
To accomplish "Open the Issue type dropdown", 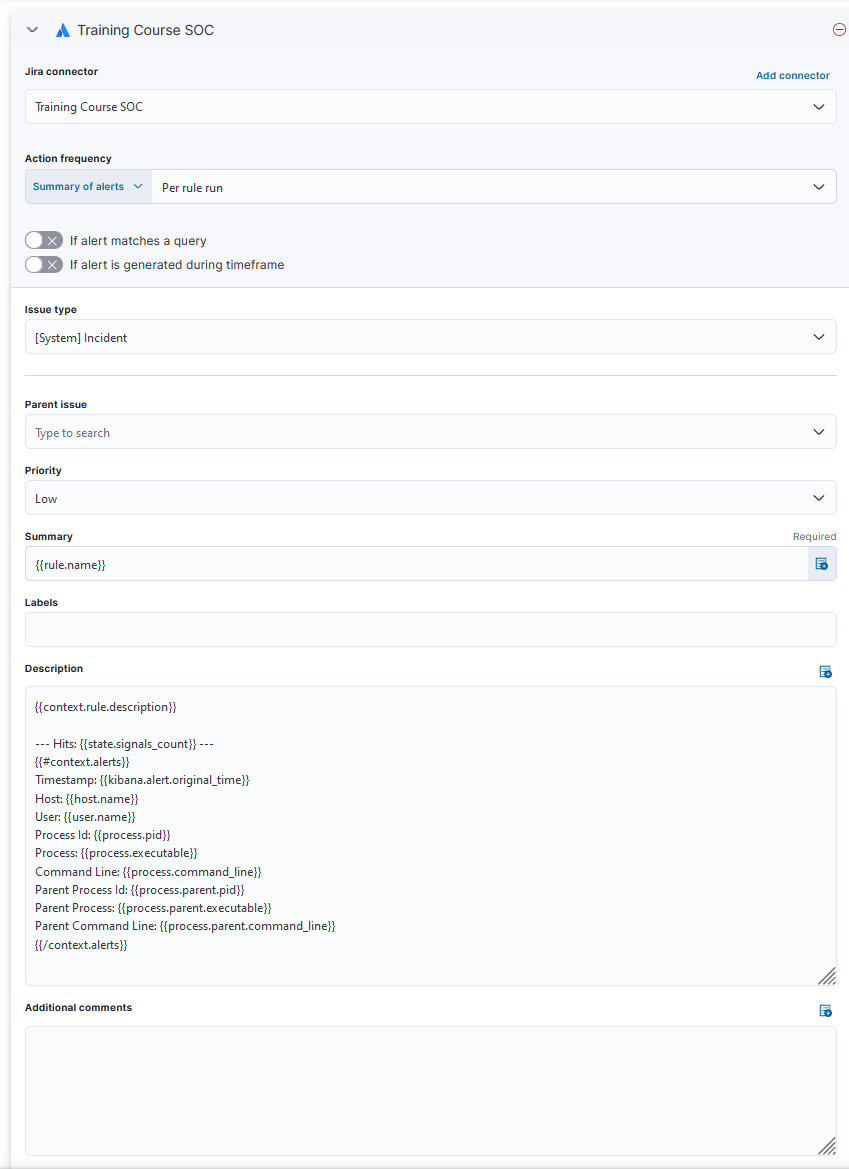I will [x=430, y=338].
